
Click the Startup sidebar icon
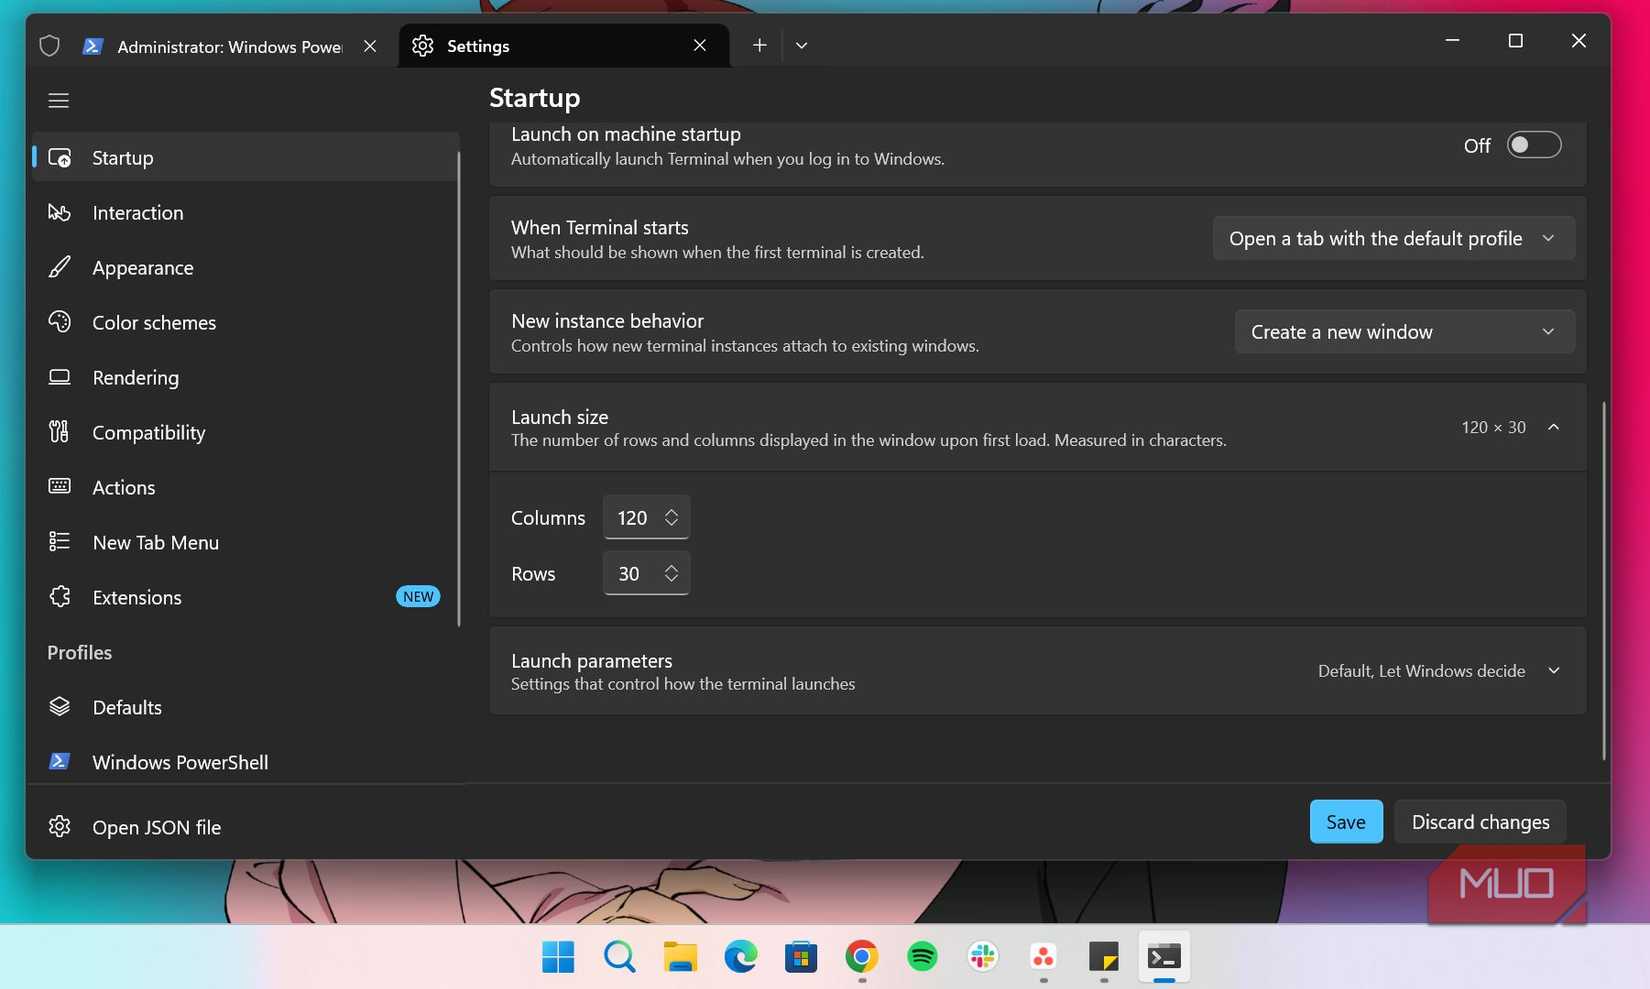[x=60, y=158]
